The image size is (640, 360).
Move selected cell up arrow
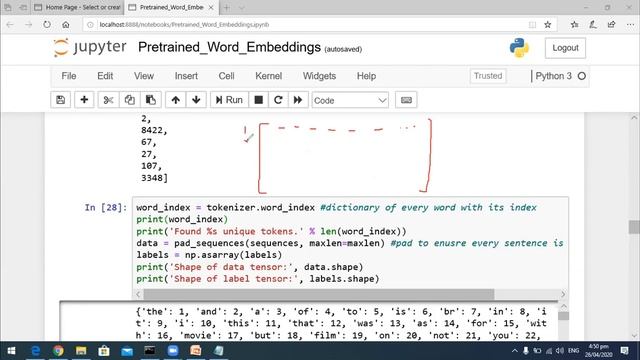pyautogui.click(x=176, y=100)
